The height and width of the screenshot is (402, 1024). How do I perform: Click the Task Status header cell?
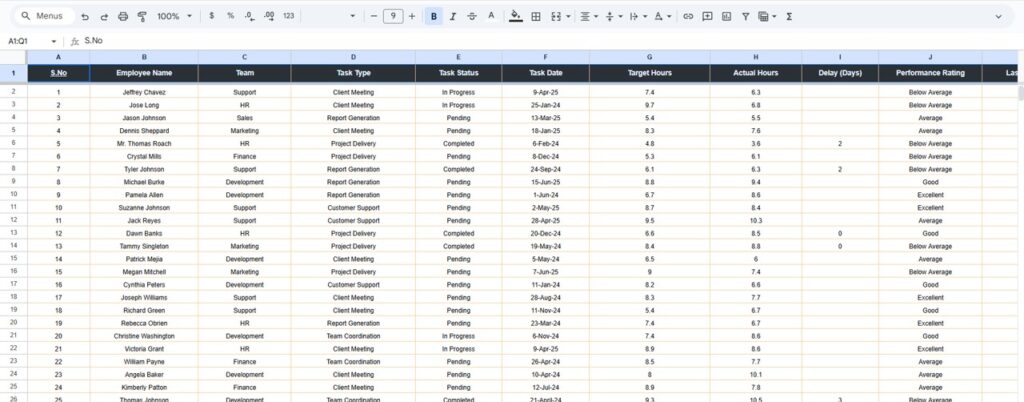pos(458,73)
